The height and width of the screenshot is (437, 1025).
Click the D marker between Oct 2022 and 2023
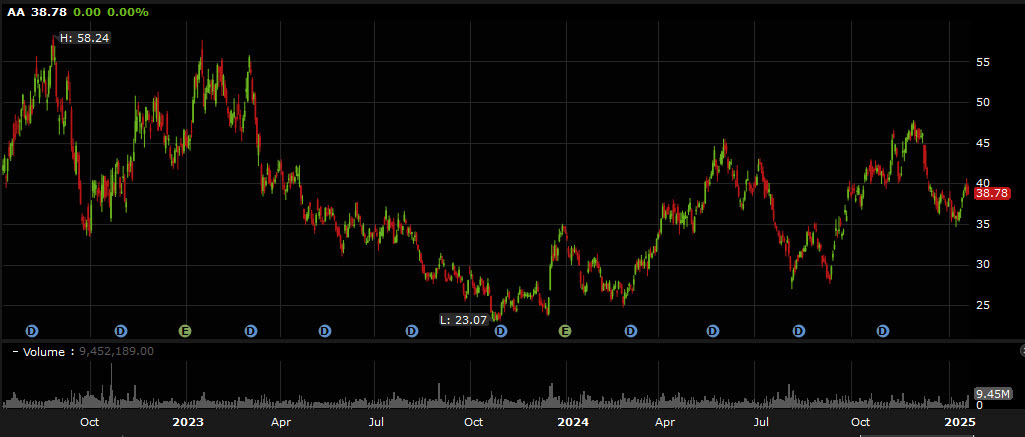point(120,331)
